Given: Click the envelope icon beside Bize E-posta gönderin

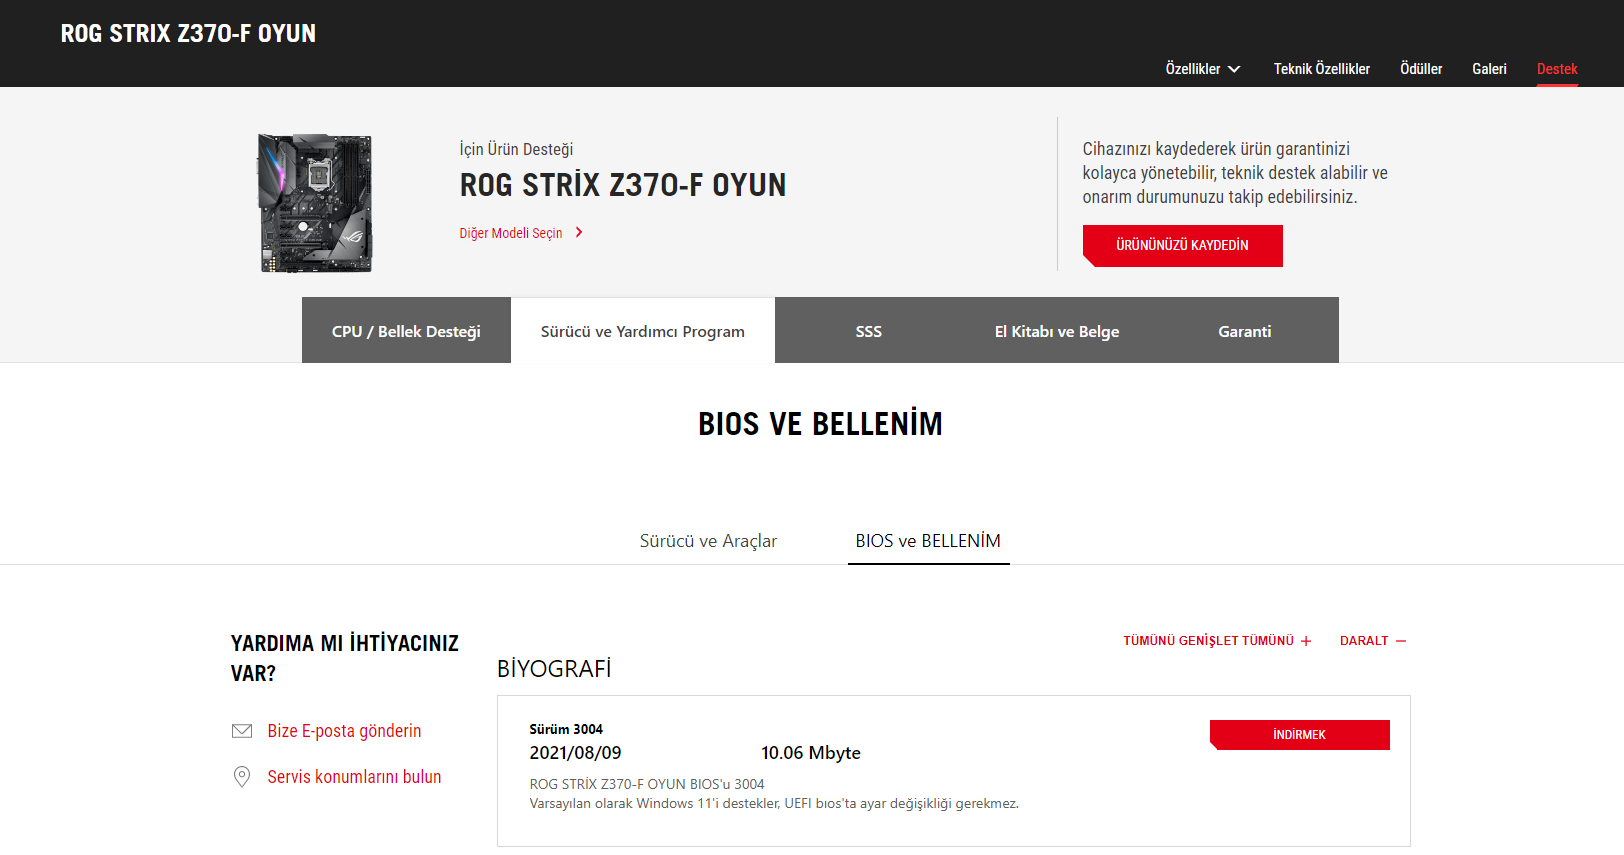Looking at the screenshot, I should tap(242, 731).
